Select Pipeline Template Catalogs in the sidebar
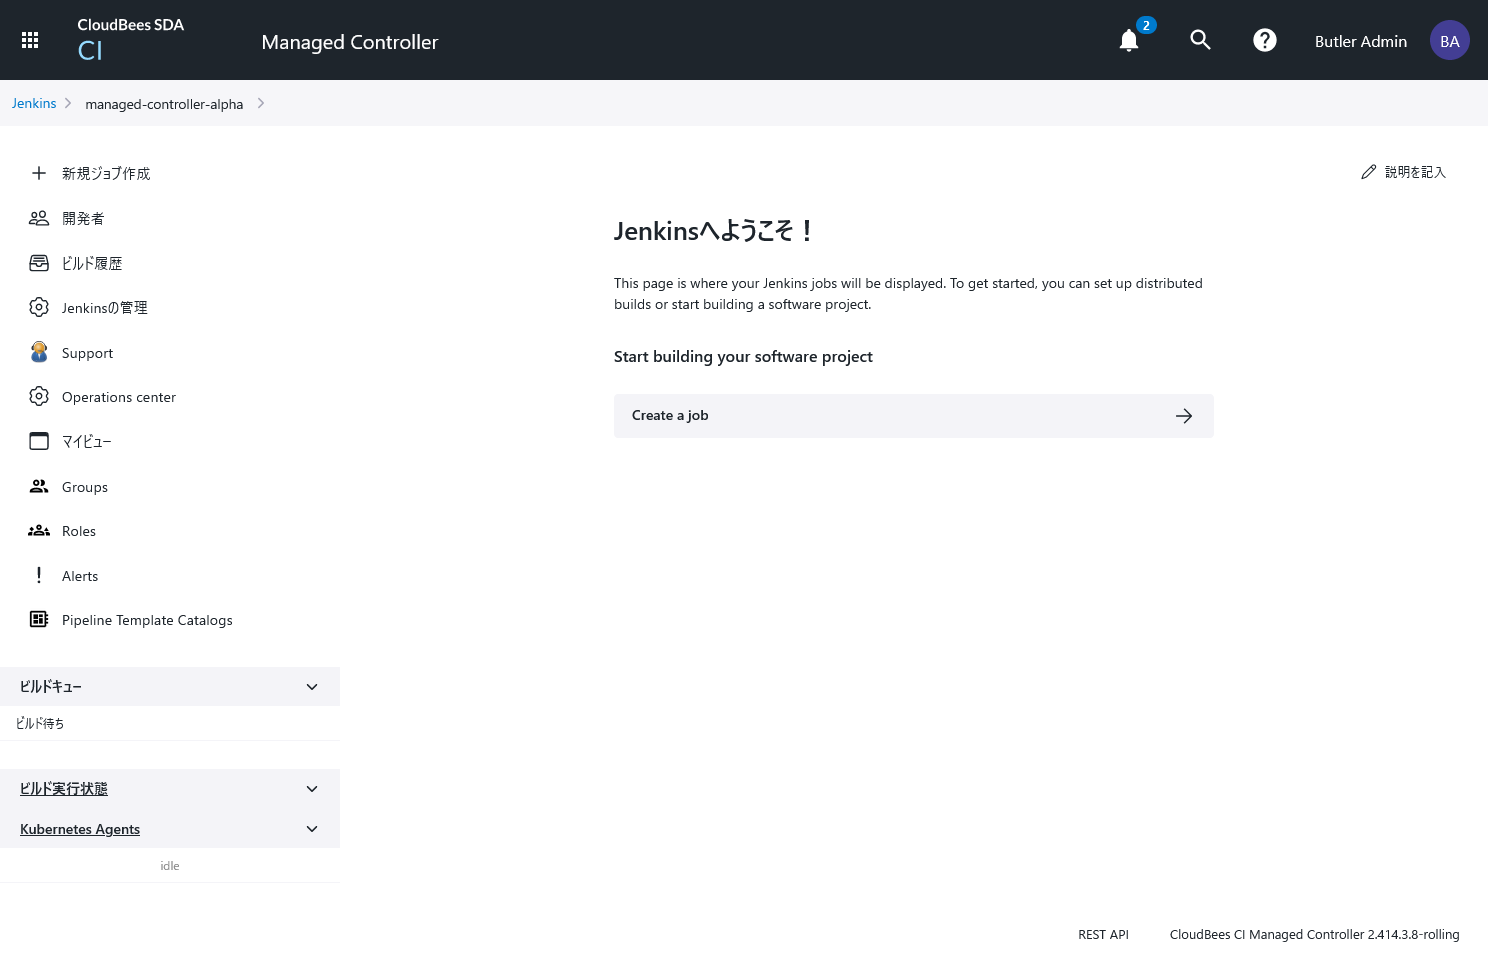This screenshot has height=965, width=1488. (147, 619)
